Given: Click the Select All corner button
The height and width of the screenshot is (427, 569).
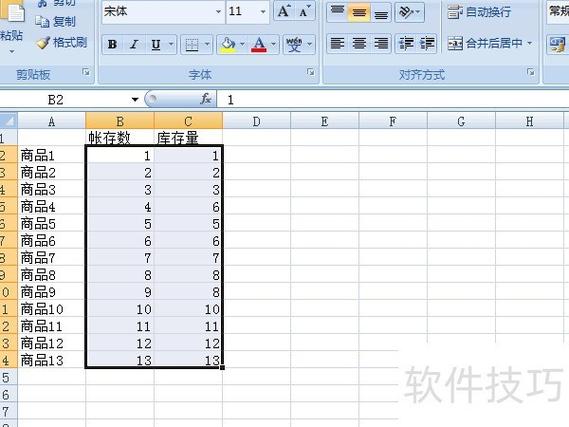Looking at the screenshot, I should pos(8,121).
